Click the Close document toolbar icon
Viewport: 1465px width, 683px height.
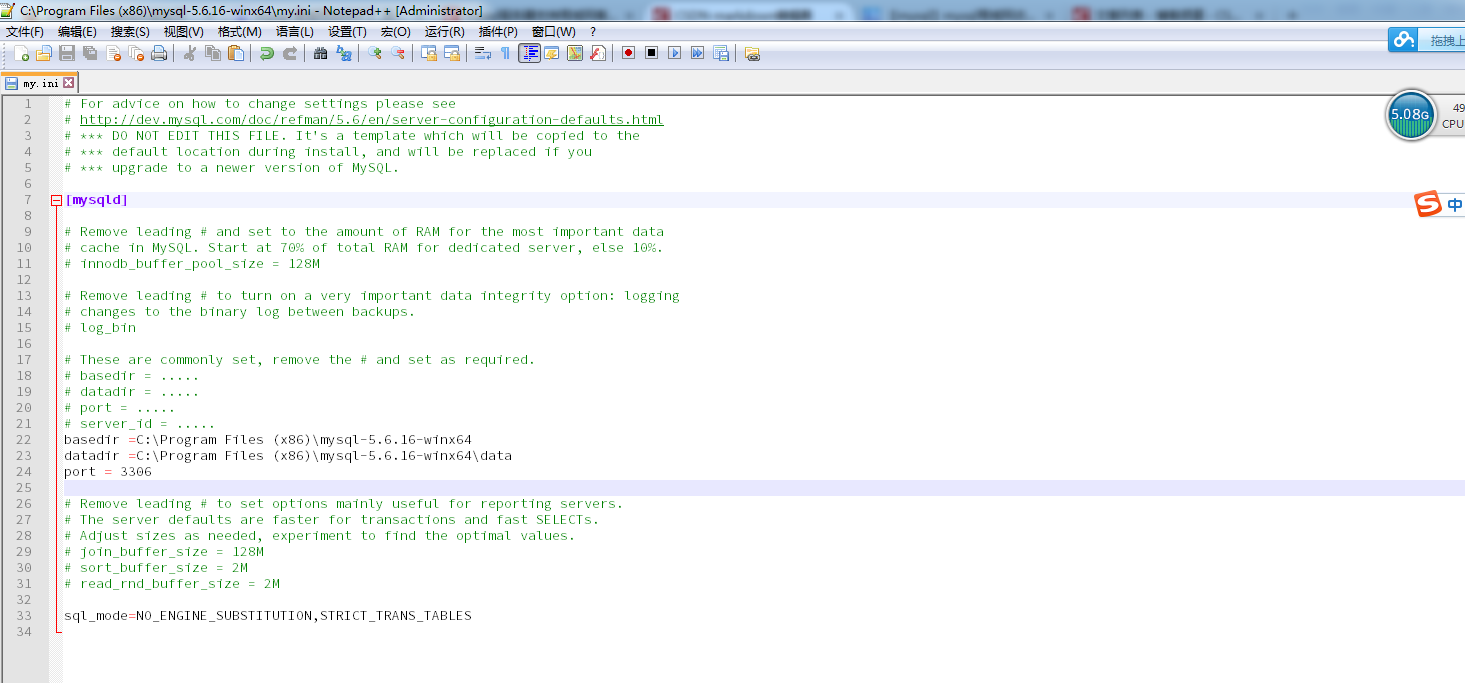tap(113, 53)
